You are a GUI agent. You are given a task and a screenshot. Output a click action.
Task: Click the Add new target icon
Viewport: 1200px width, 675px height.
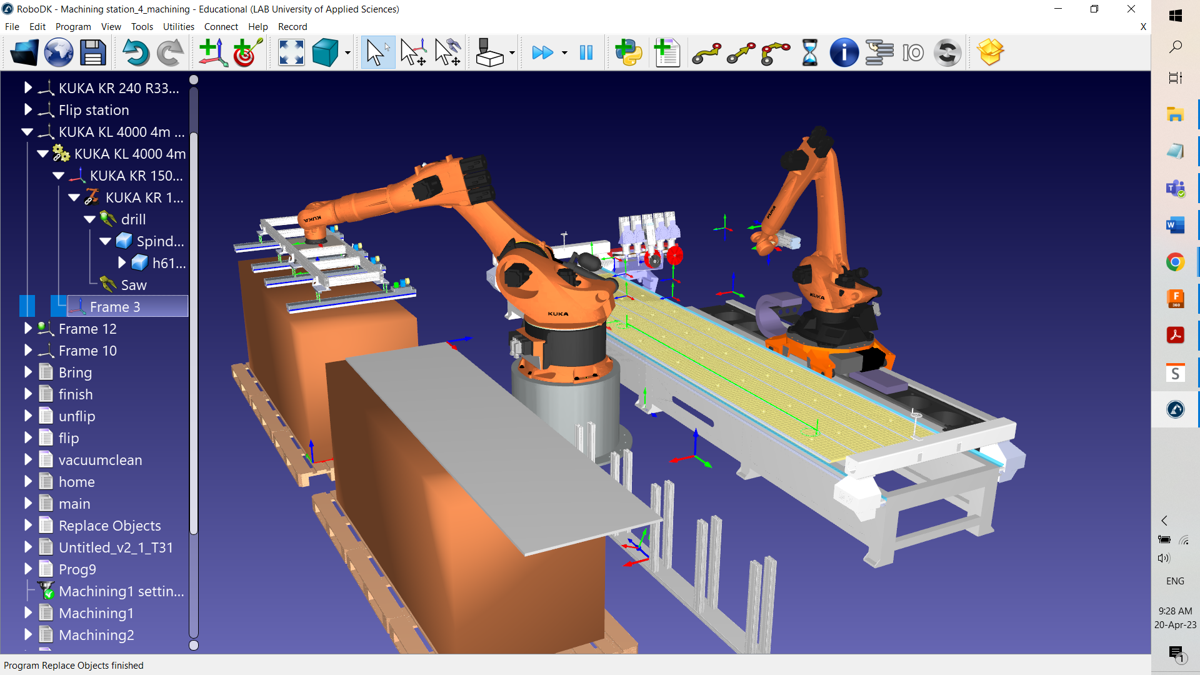[x=247, y=53]
